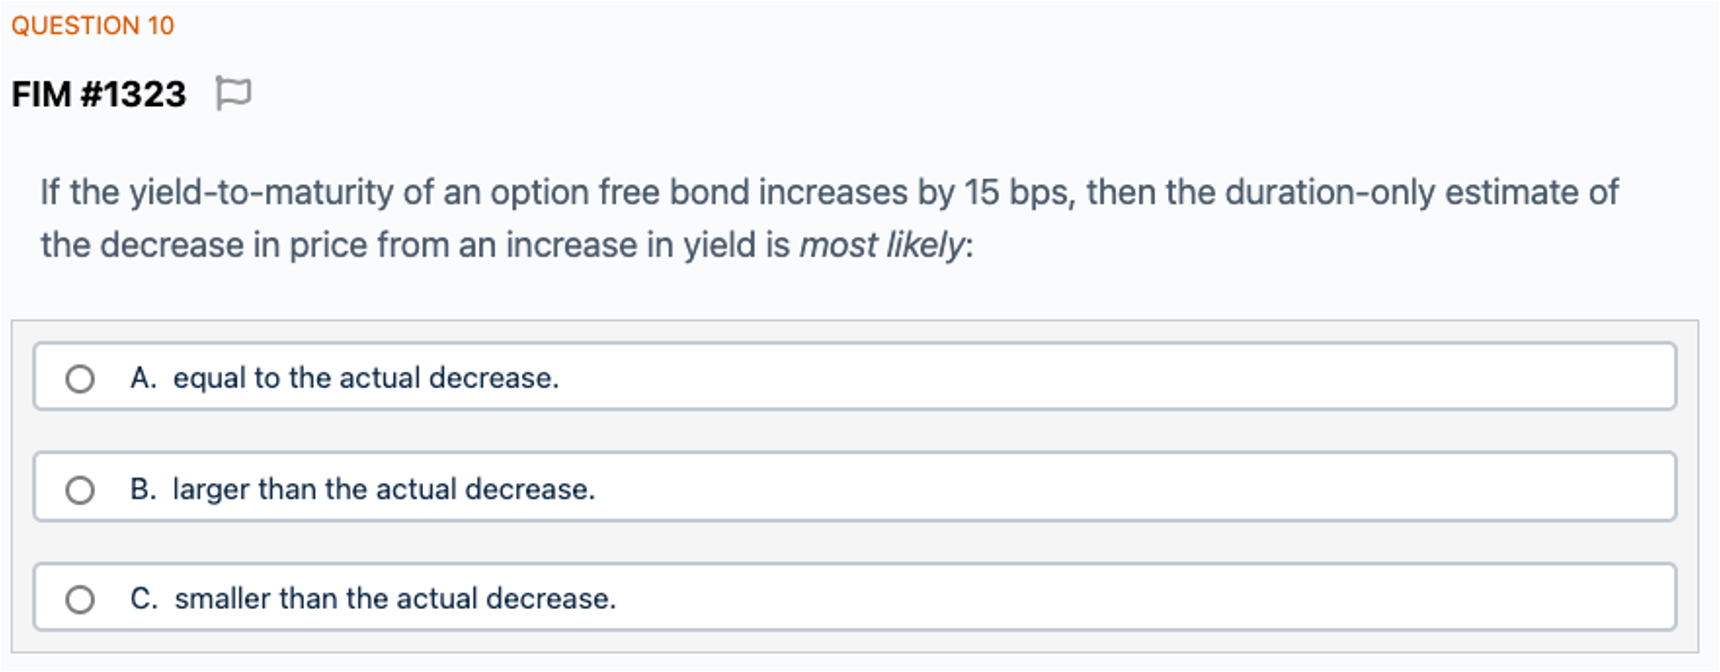Select the radio button for option A
This screenshot has width=1720, height=672.
pyautogui.click(x=80, y=379)
